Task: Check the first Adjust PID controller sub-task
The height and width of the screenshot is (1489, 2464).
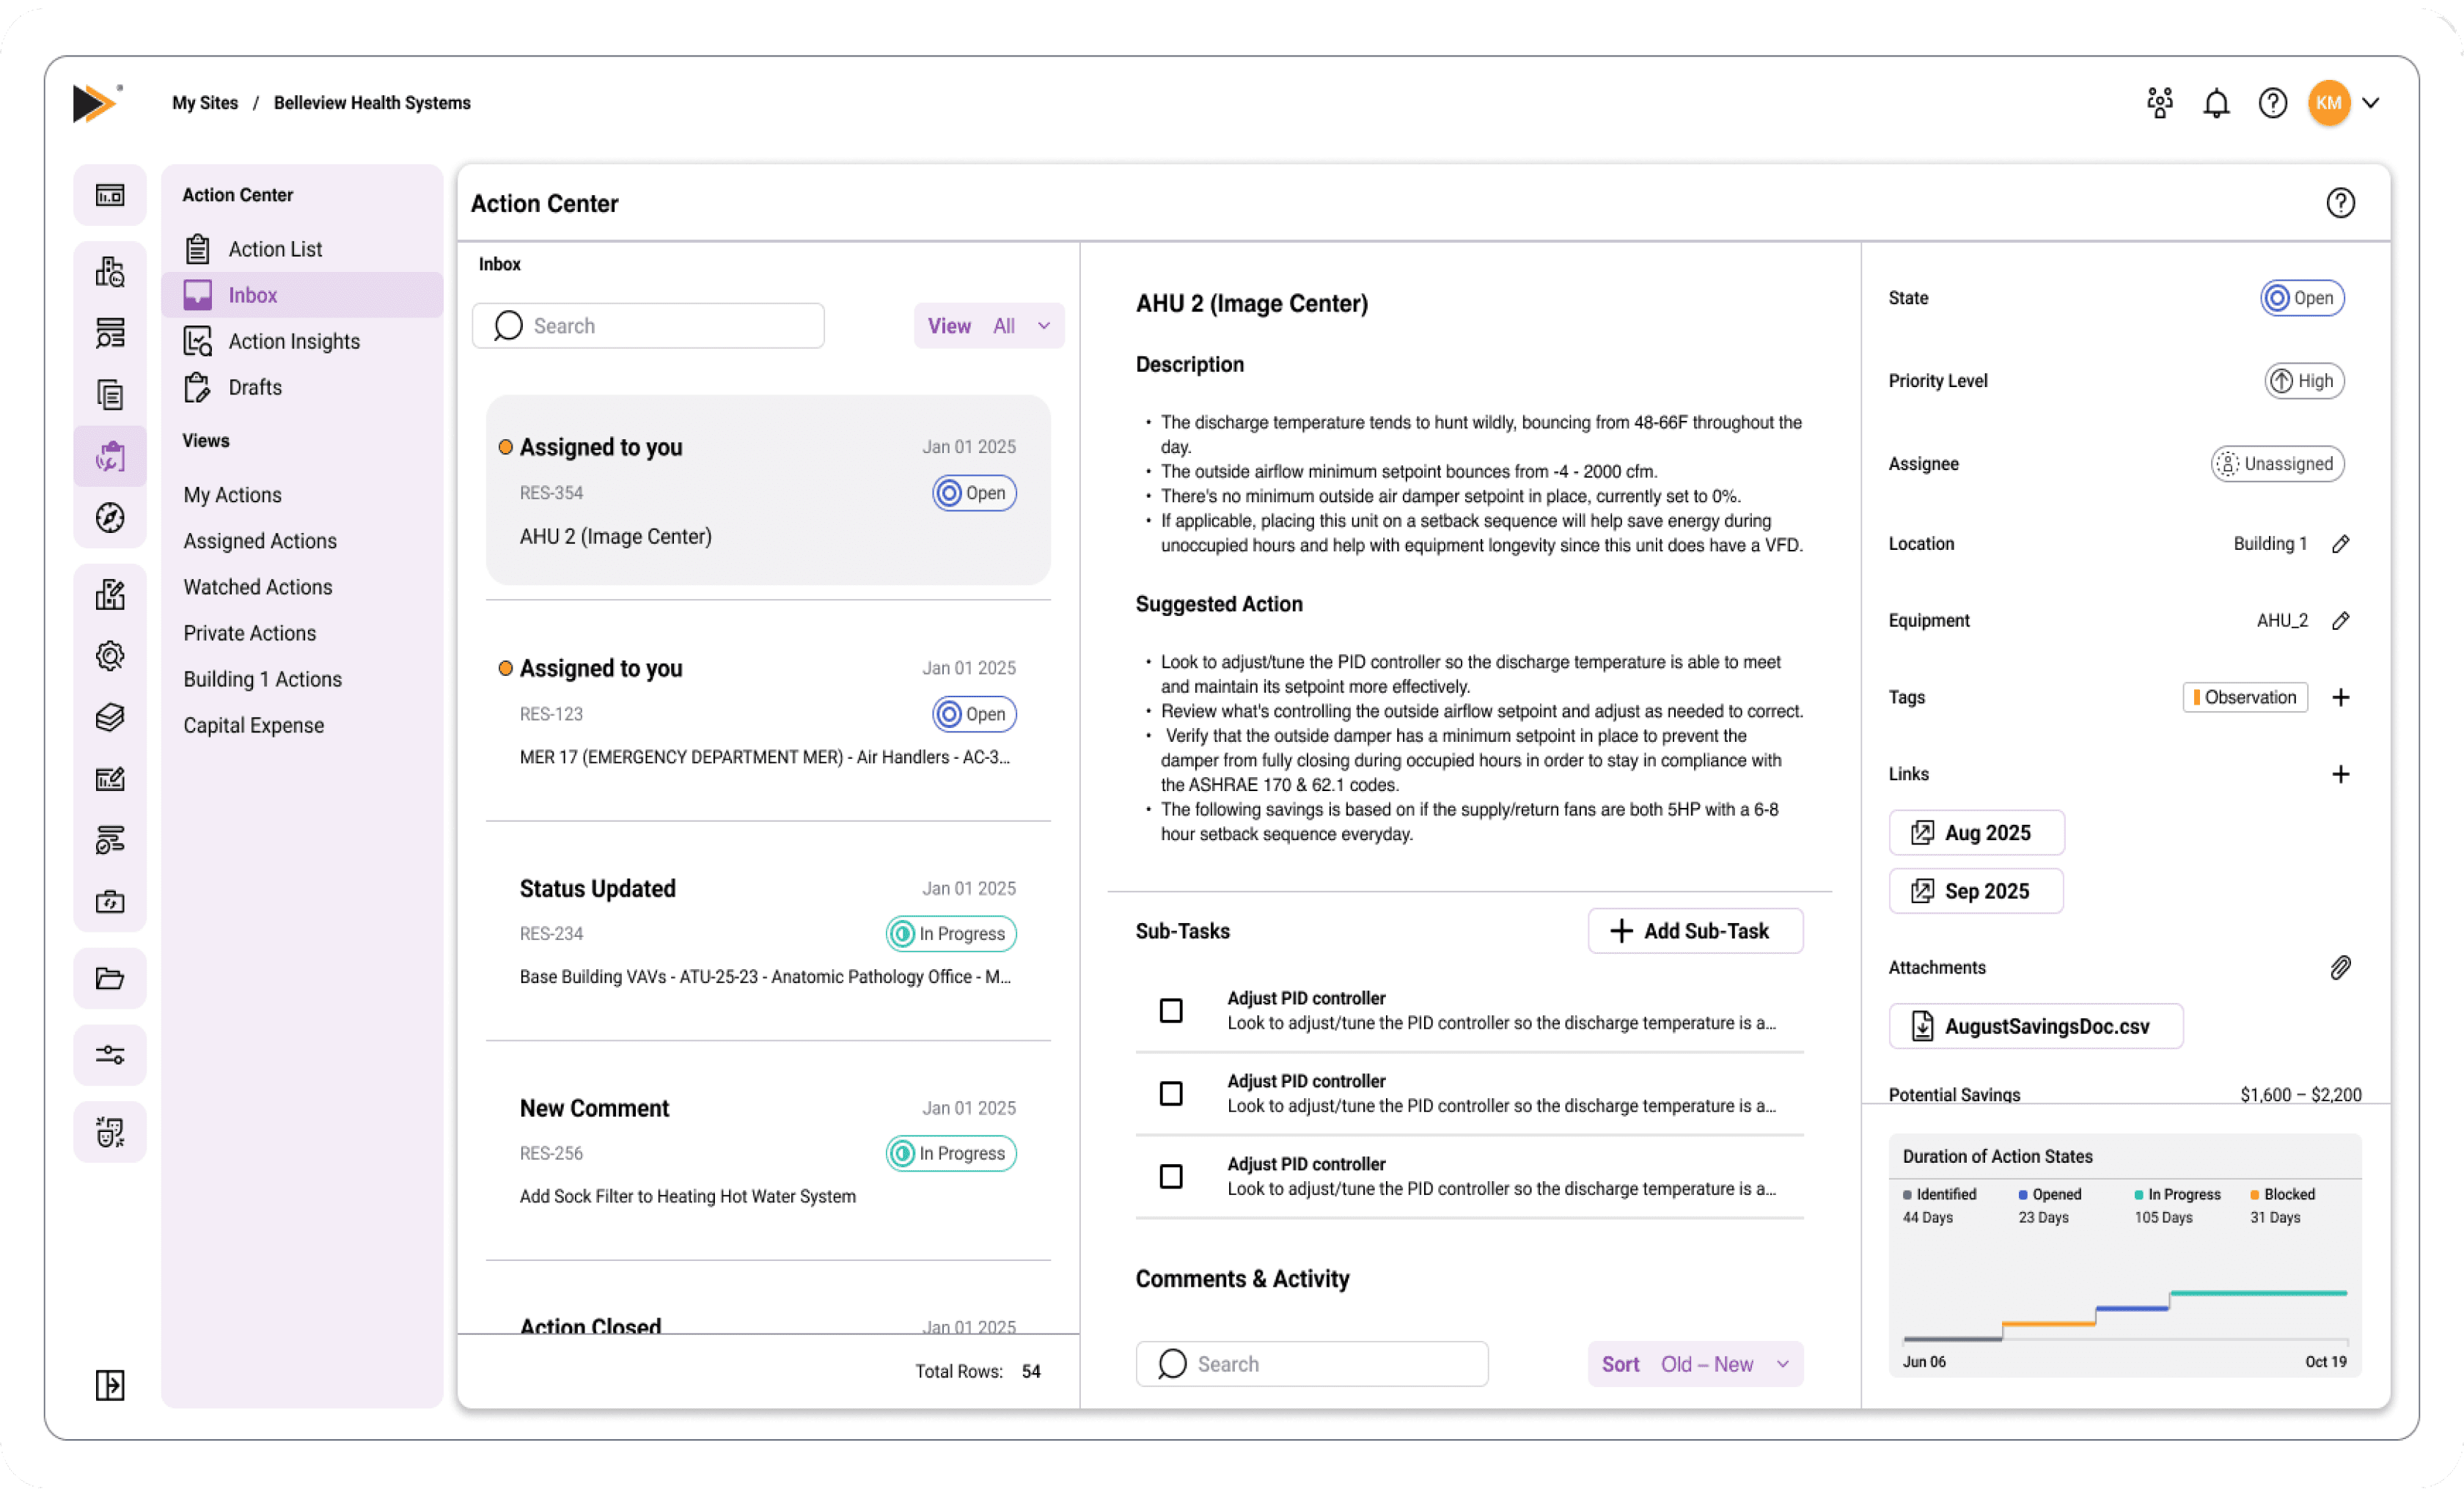Action: [1171, 1011]
